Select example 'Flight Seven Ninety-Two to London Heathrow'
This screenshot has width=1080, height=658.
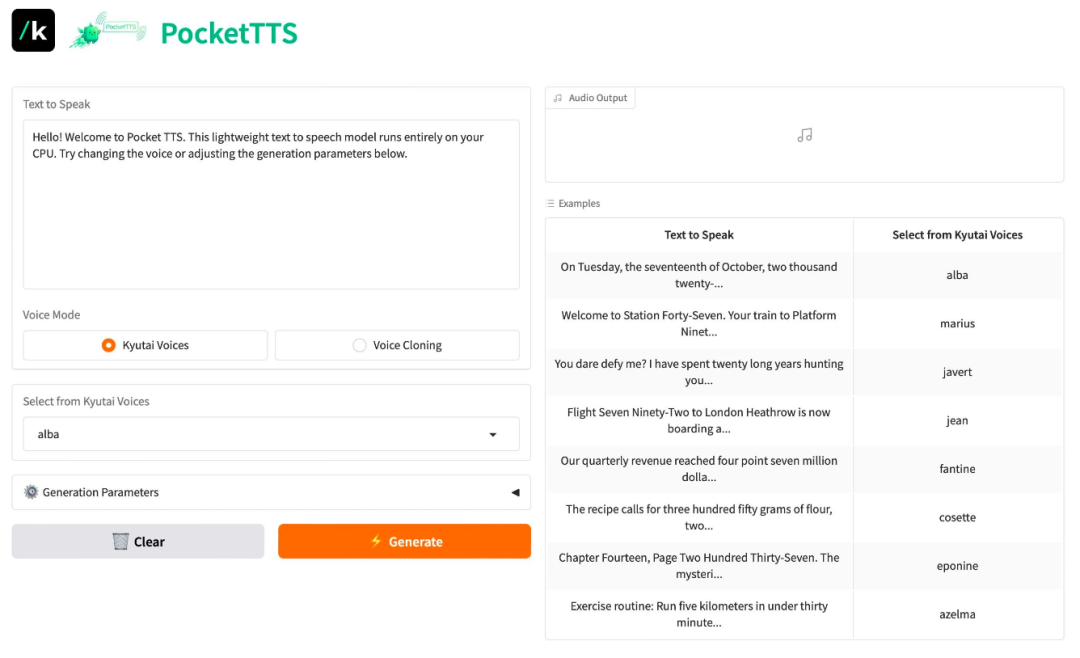pyautogui.click(x=699, y=420)
